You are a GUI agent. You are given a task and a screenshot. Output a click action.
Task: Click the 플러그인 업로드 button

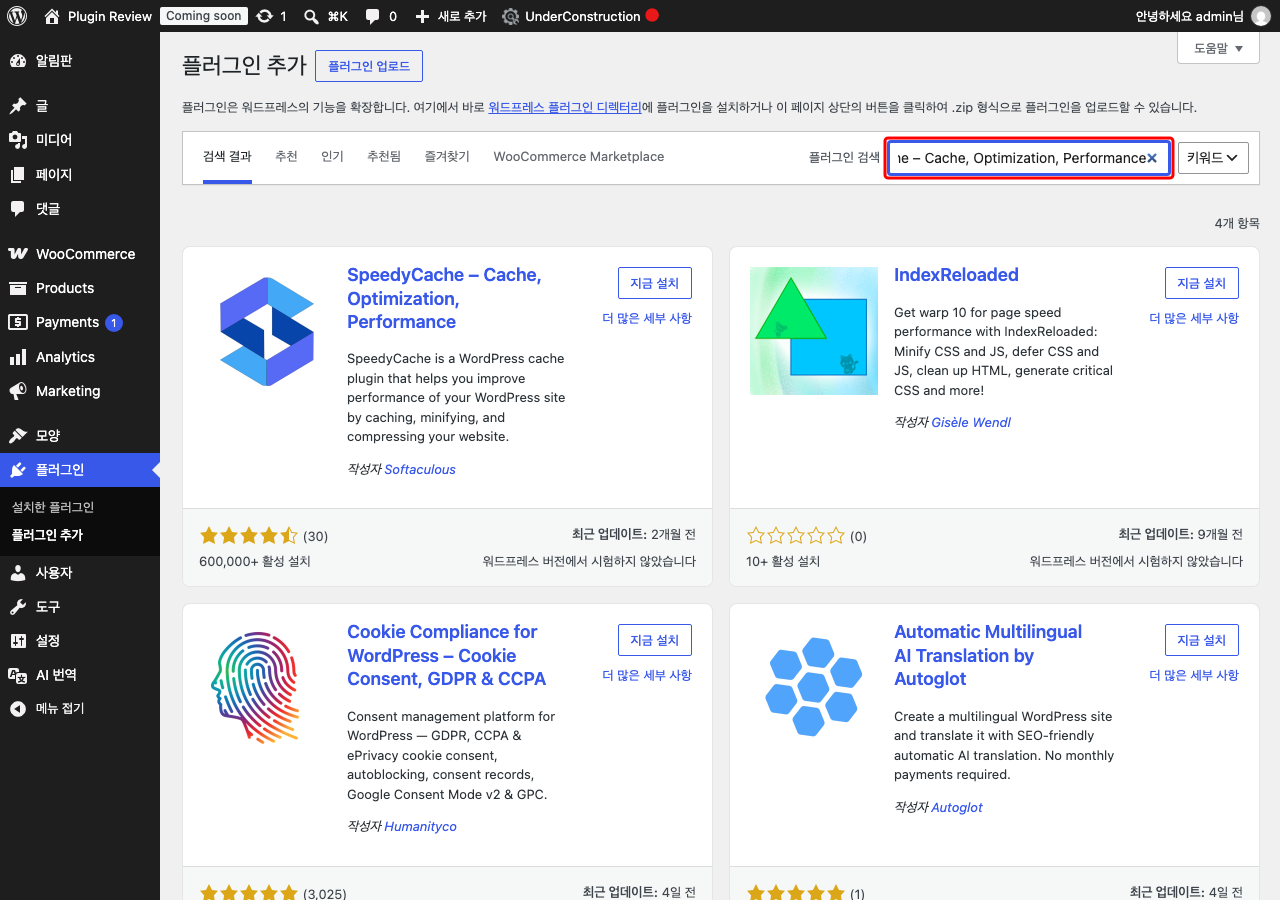[x=369, y=66]
